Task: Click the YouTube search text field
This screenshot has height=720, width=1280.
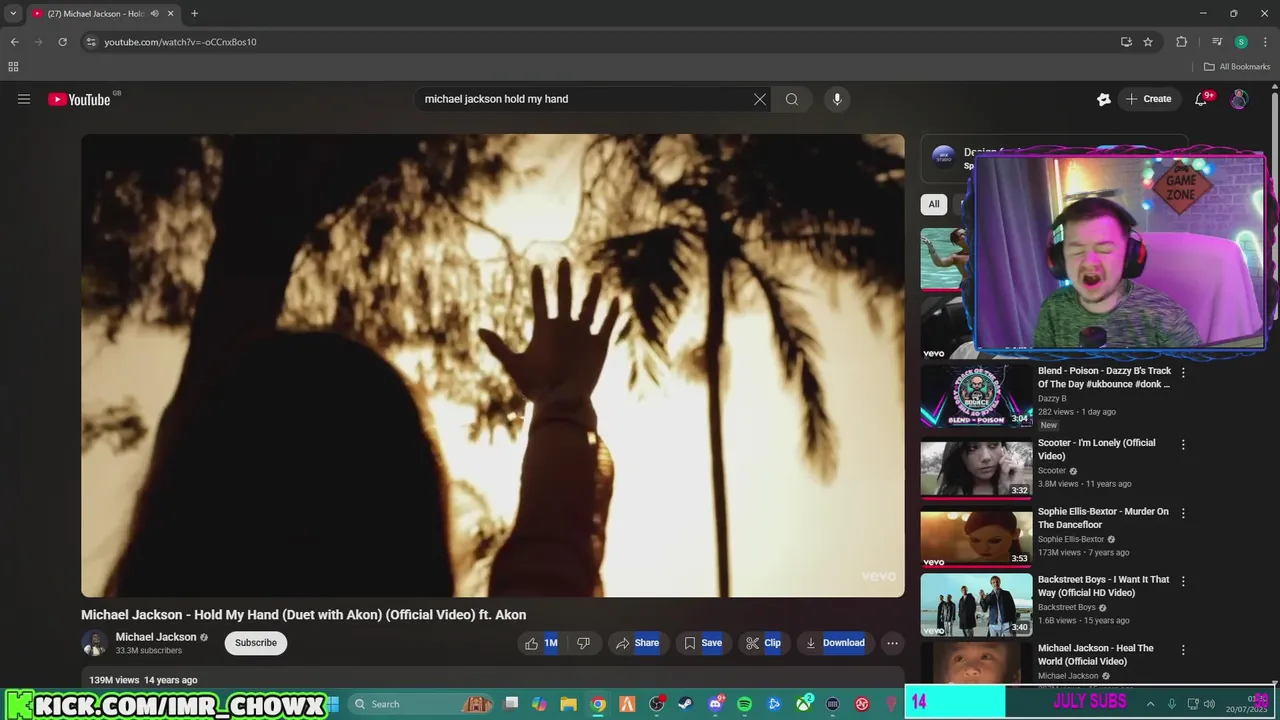Action: tap(585, 99)
